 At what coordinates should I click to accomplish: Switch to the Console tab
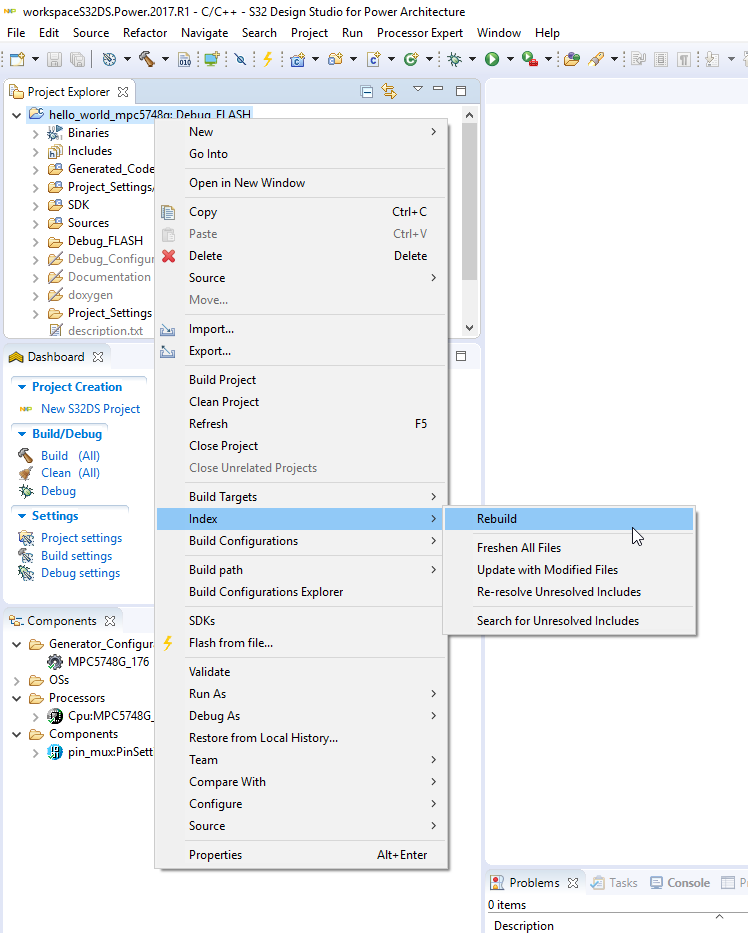click(x=680, y=883)
